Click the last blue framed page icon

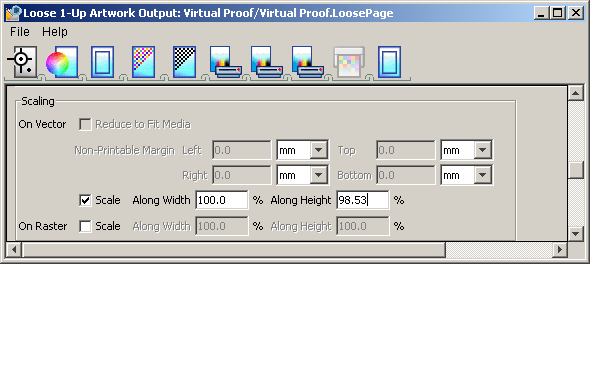point(389,62)
